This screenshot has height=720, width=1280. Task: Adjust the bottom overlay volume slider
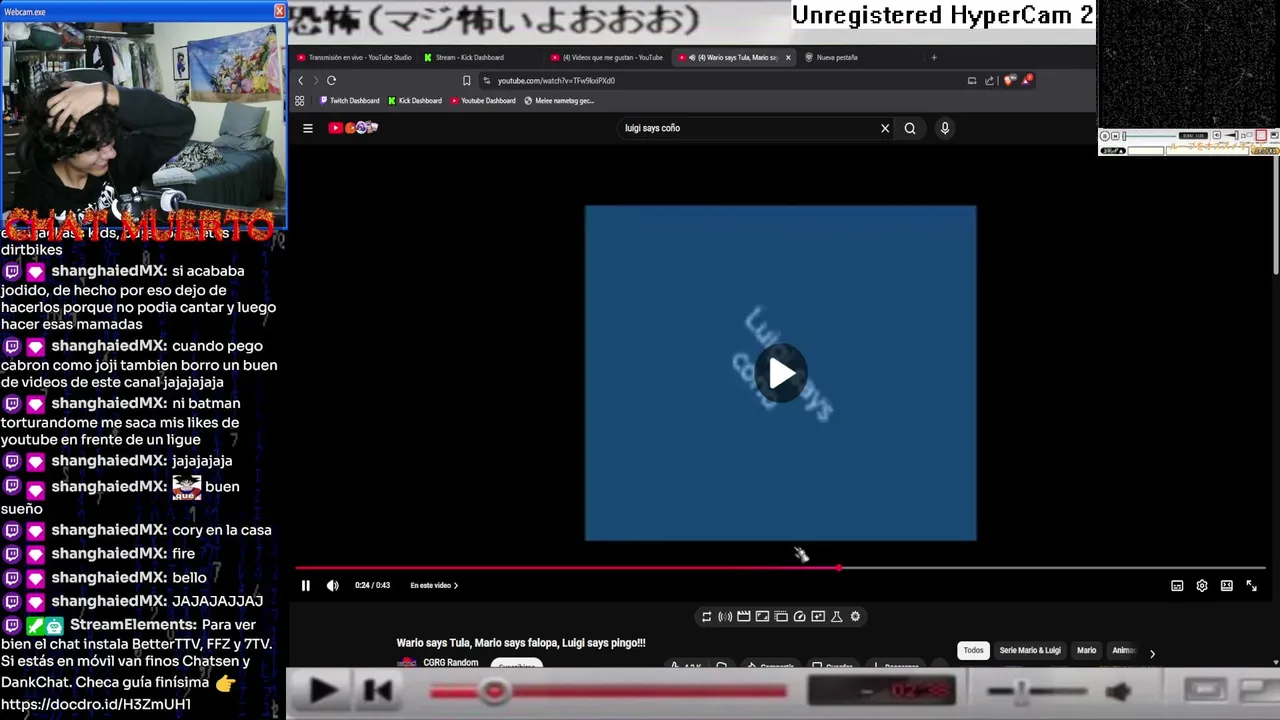[1038, 691]
